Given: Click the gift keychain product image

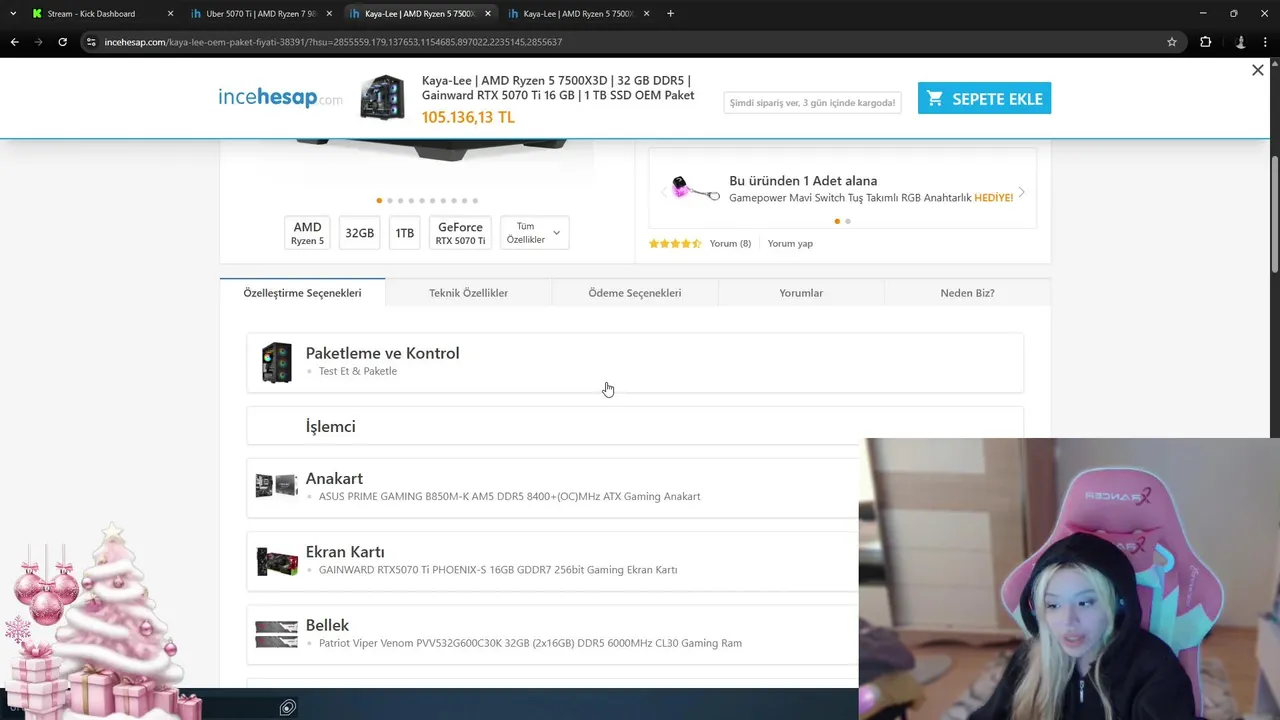Looking at the screenshot, I should [x=695, y=188].
